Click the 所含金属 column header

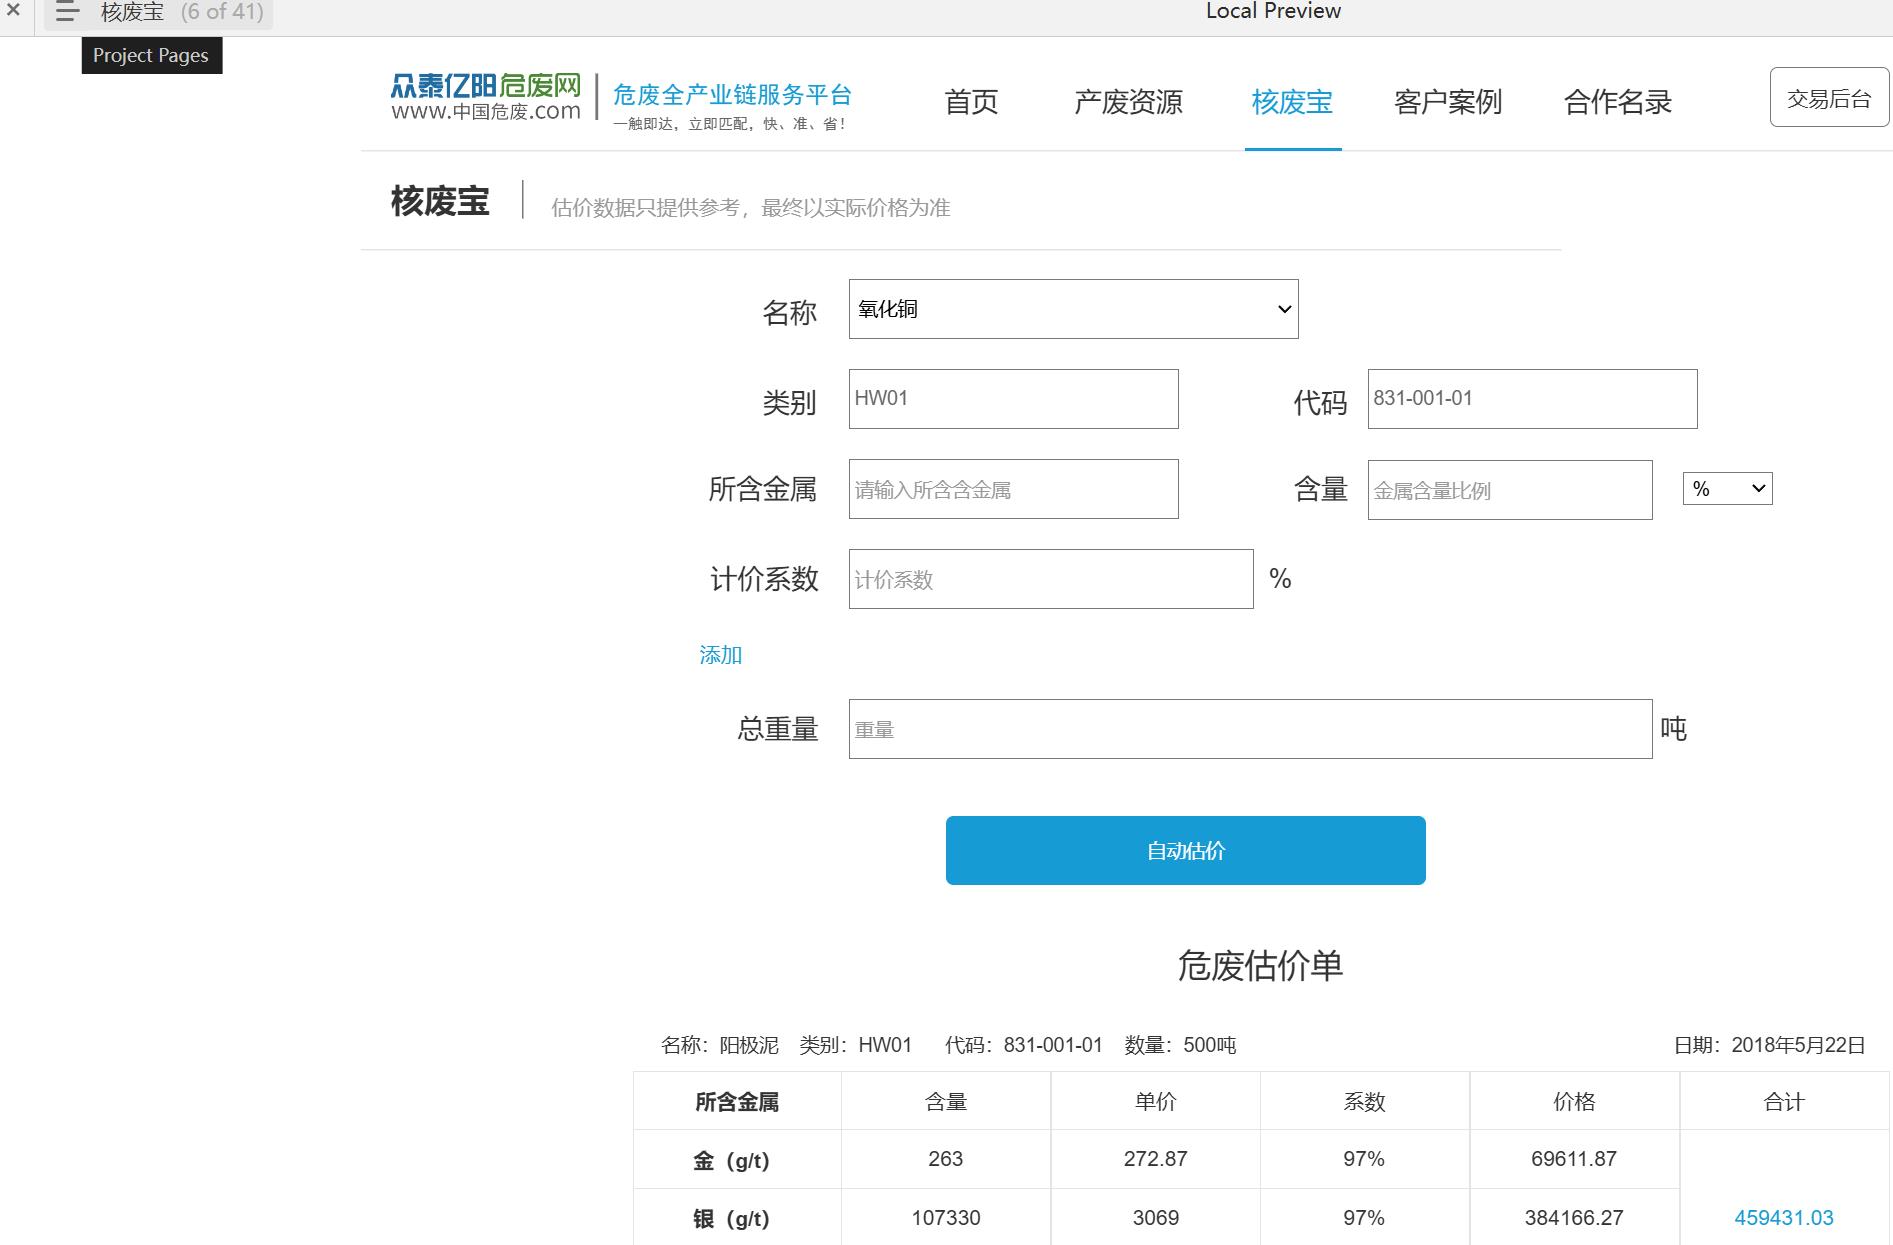tap(737, 1102)
